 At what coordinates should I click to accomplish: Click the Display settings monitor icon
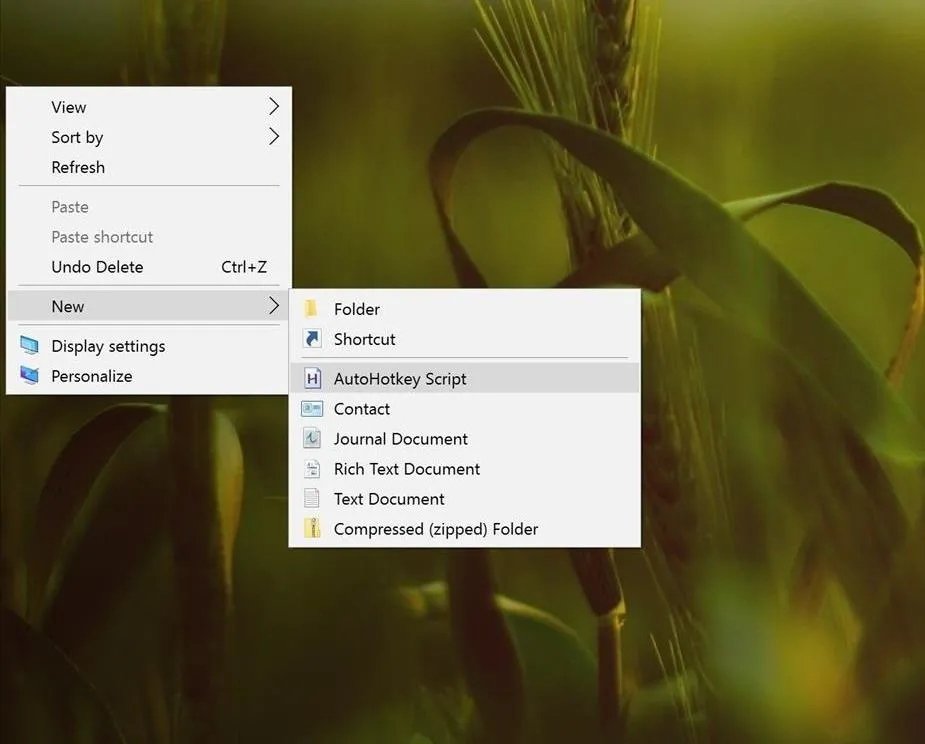pyautogui.click(x=29, y=345)
